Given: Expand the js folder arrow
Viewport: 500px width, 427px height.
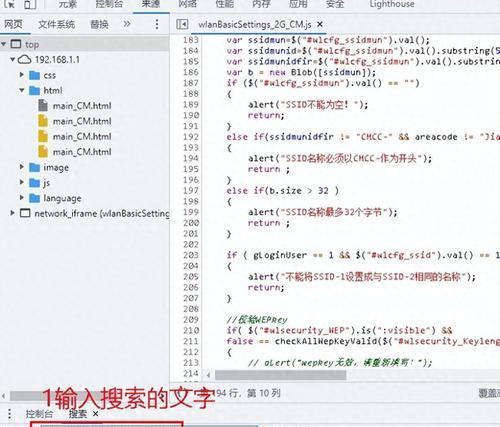Looking at the screenshot, I should [22, 182].
